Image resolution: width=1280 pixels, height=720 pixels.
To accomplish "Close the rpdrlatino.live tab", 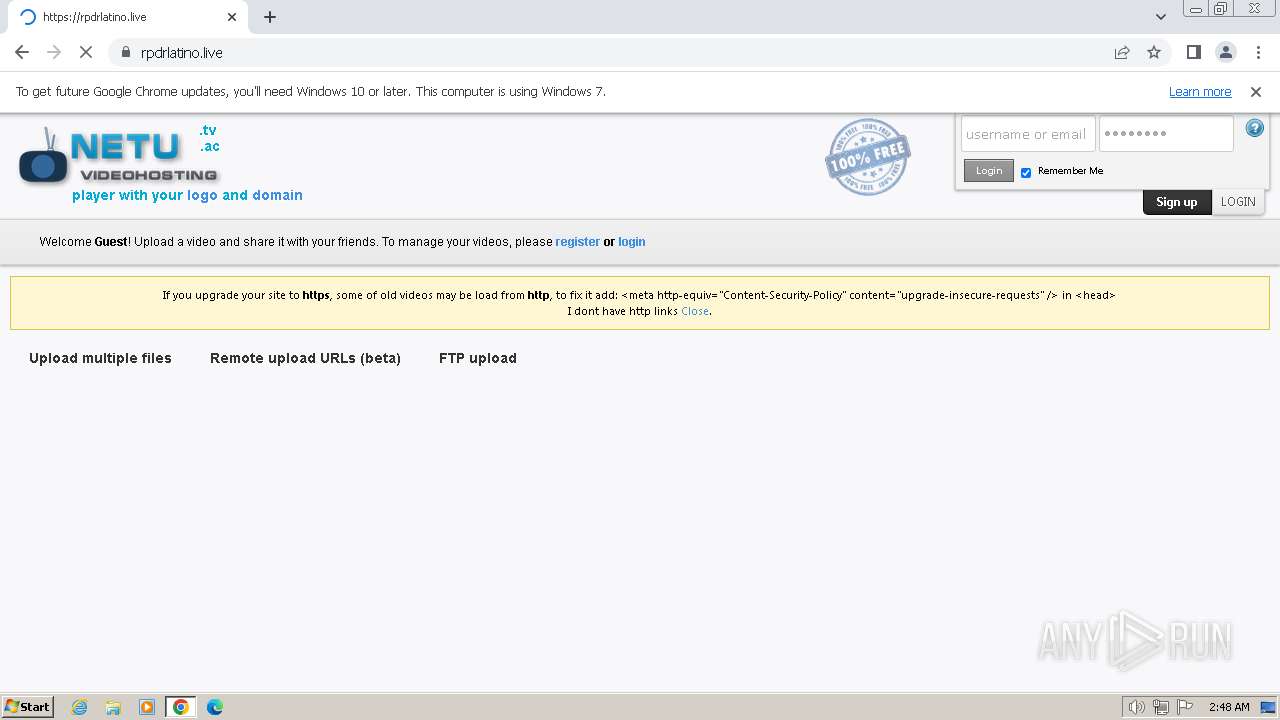I will (232, 17).
